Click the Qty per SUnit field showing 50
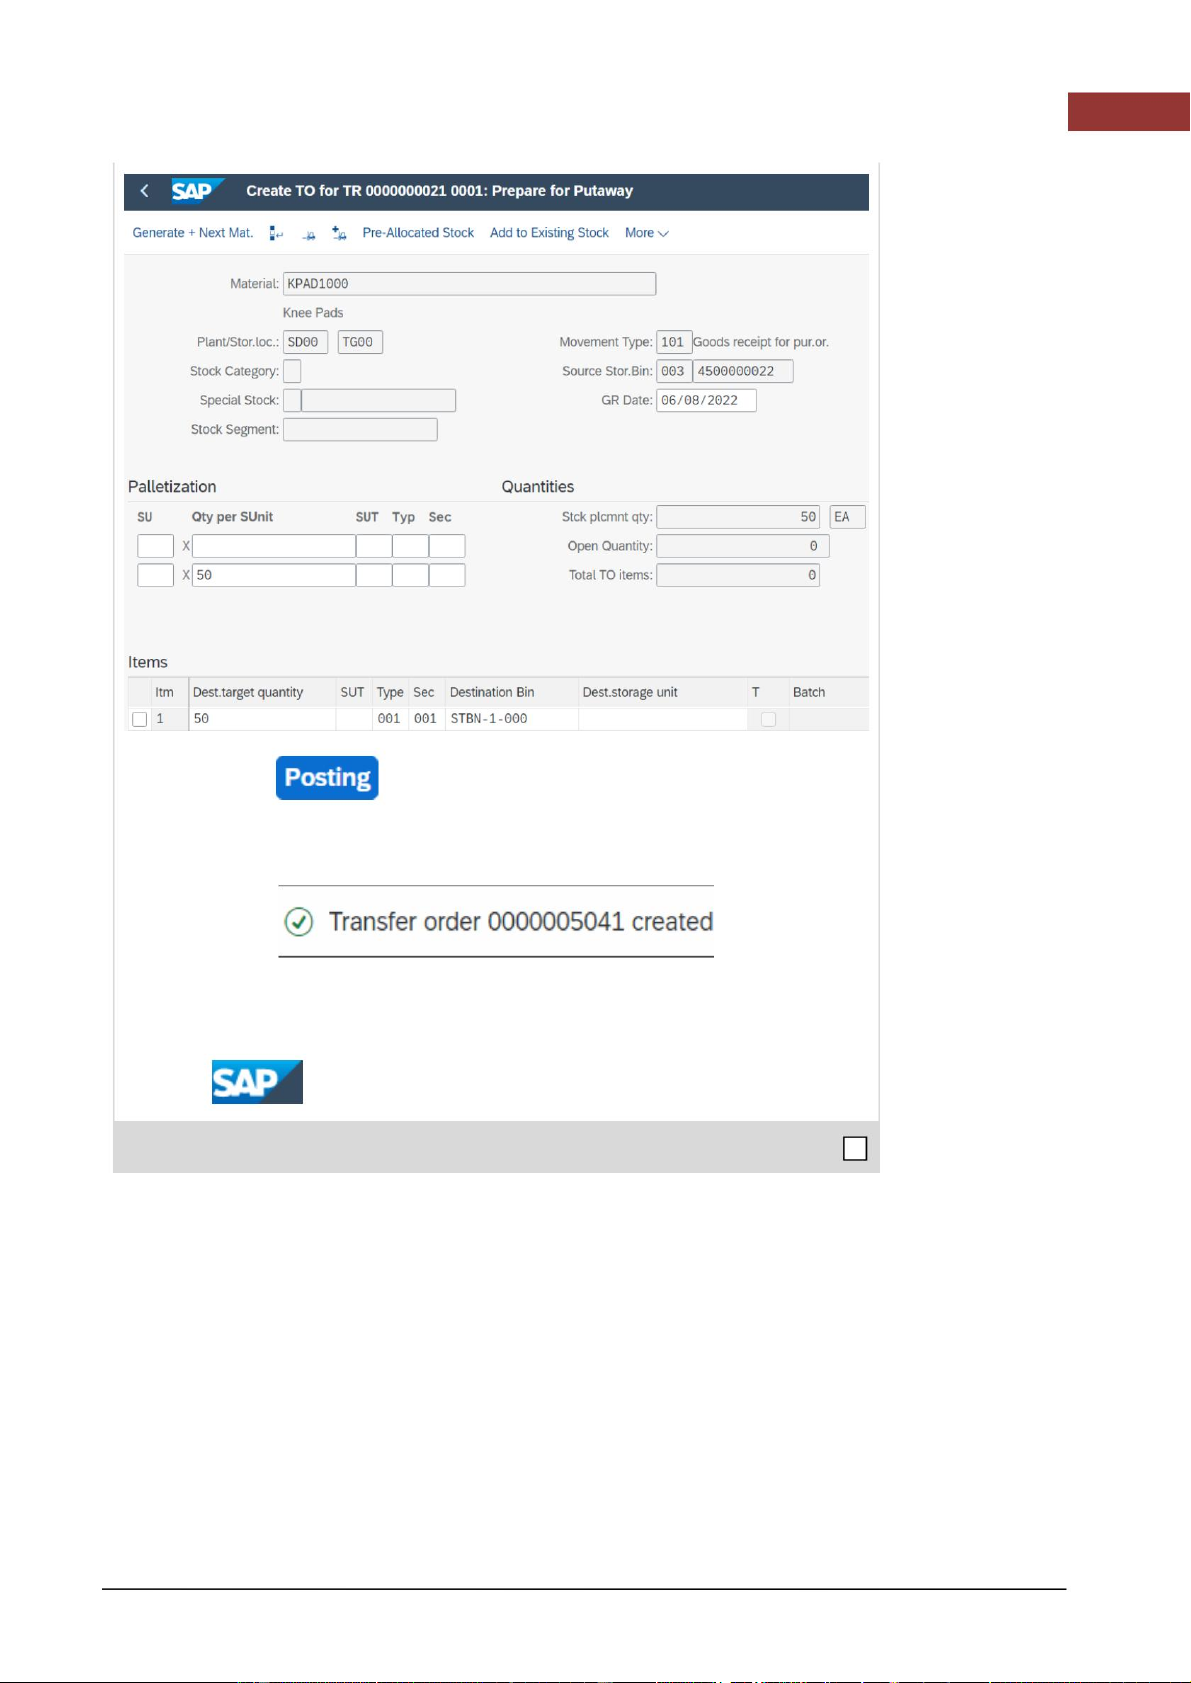Image resolution: width=1191 pixels, height=1683 pixels. click(273, 575)
